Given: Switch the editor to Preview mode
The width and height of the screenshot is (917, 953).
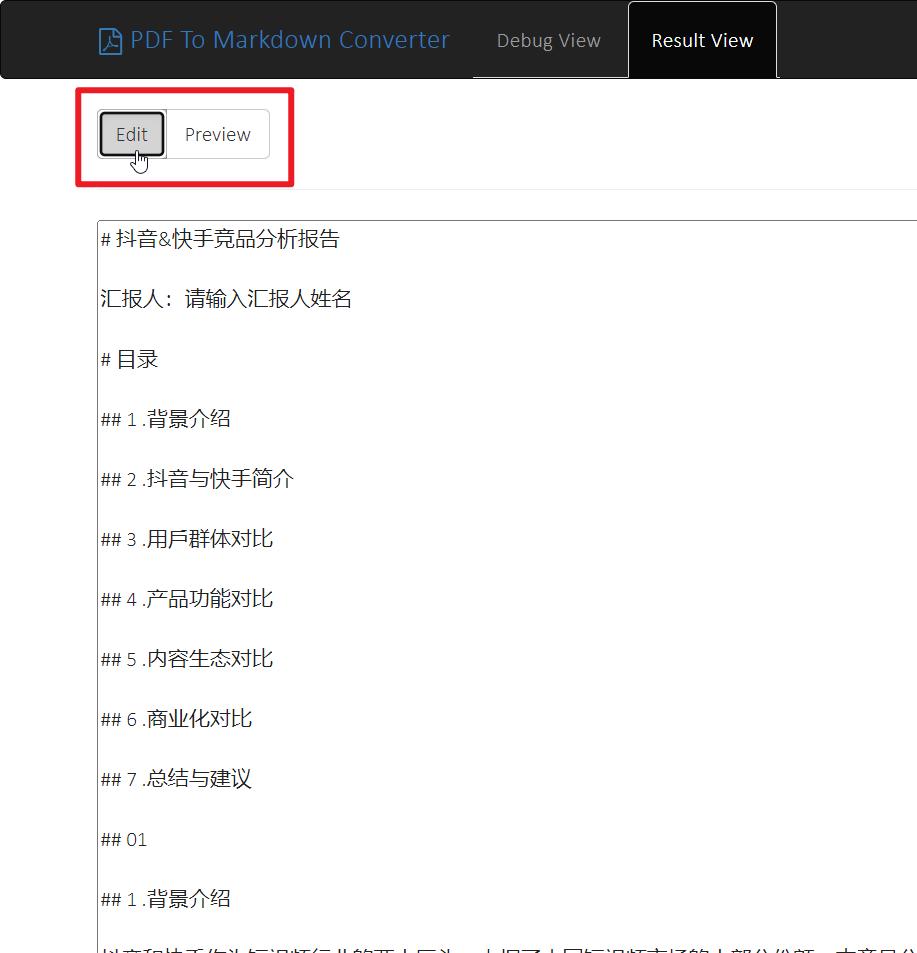Looking at the screenshot, I should (217, 133).
